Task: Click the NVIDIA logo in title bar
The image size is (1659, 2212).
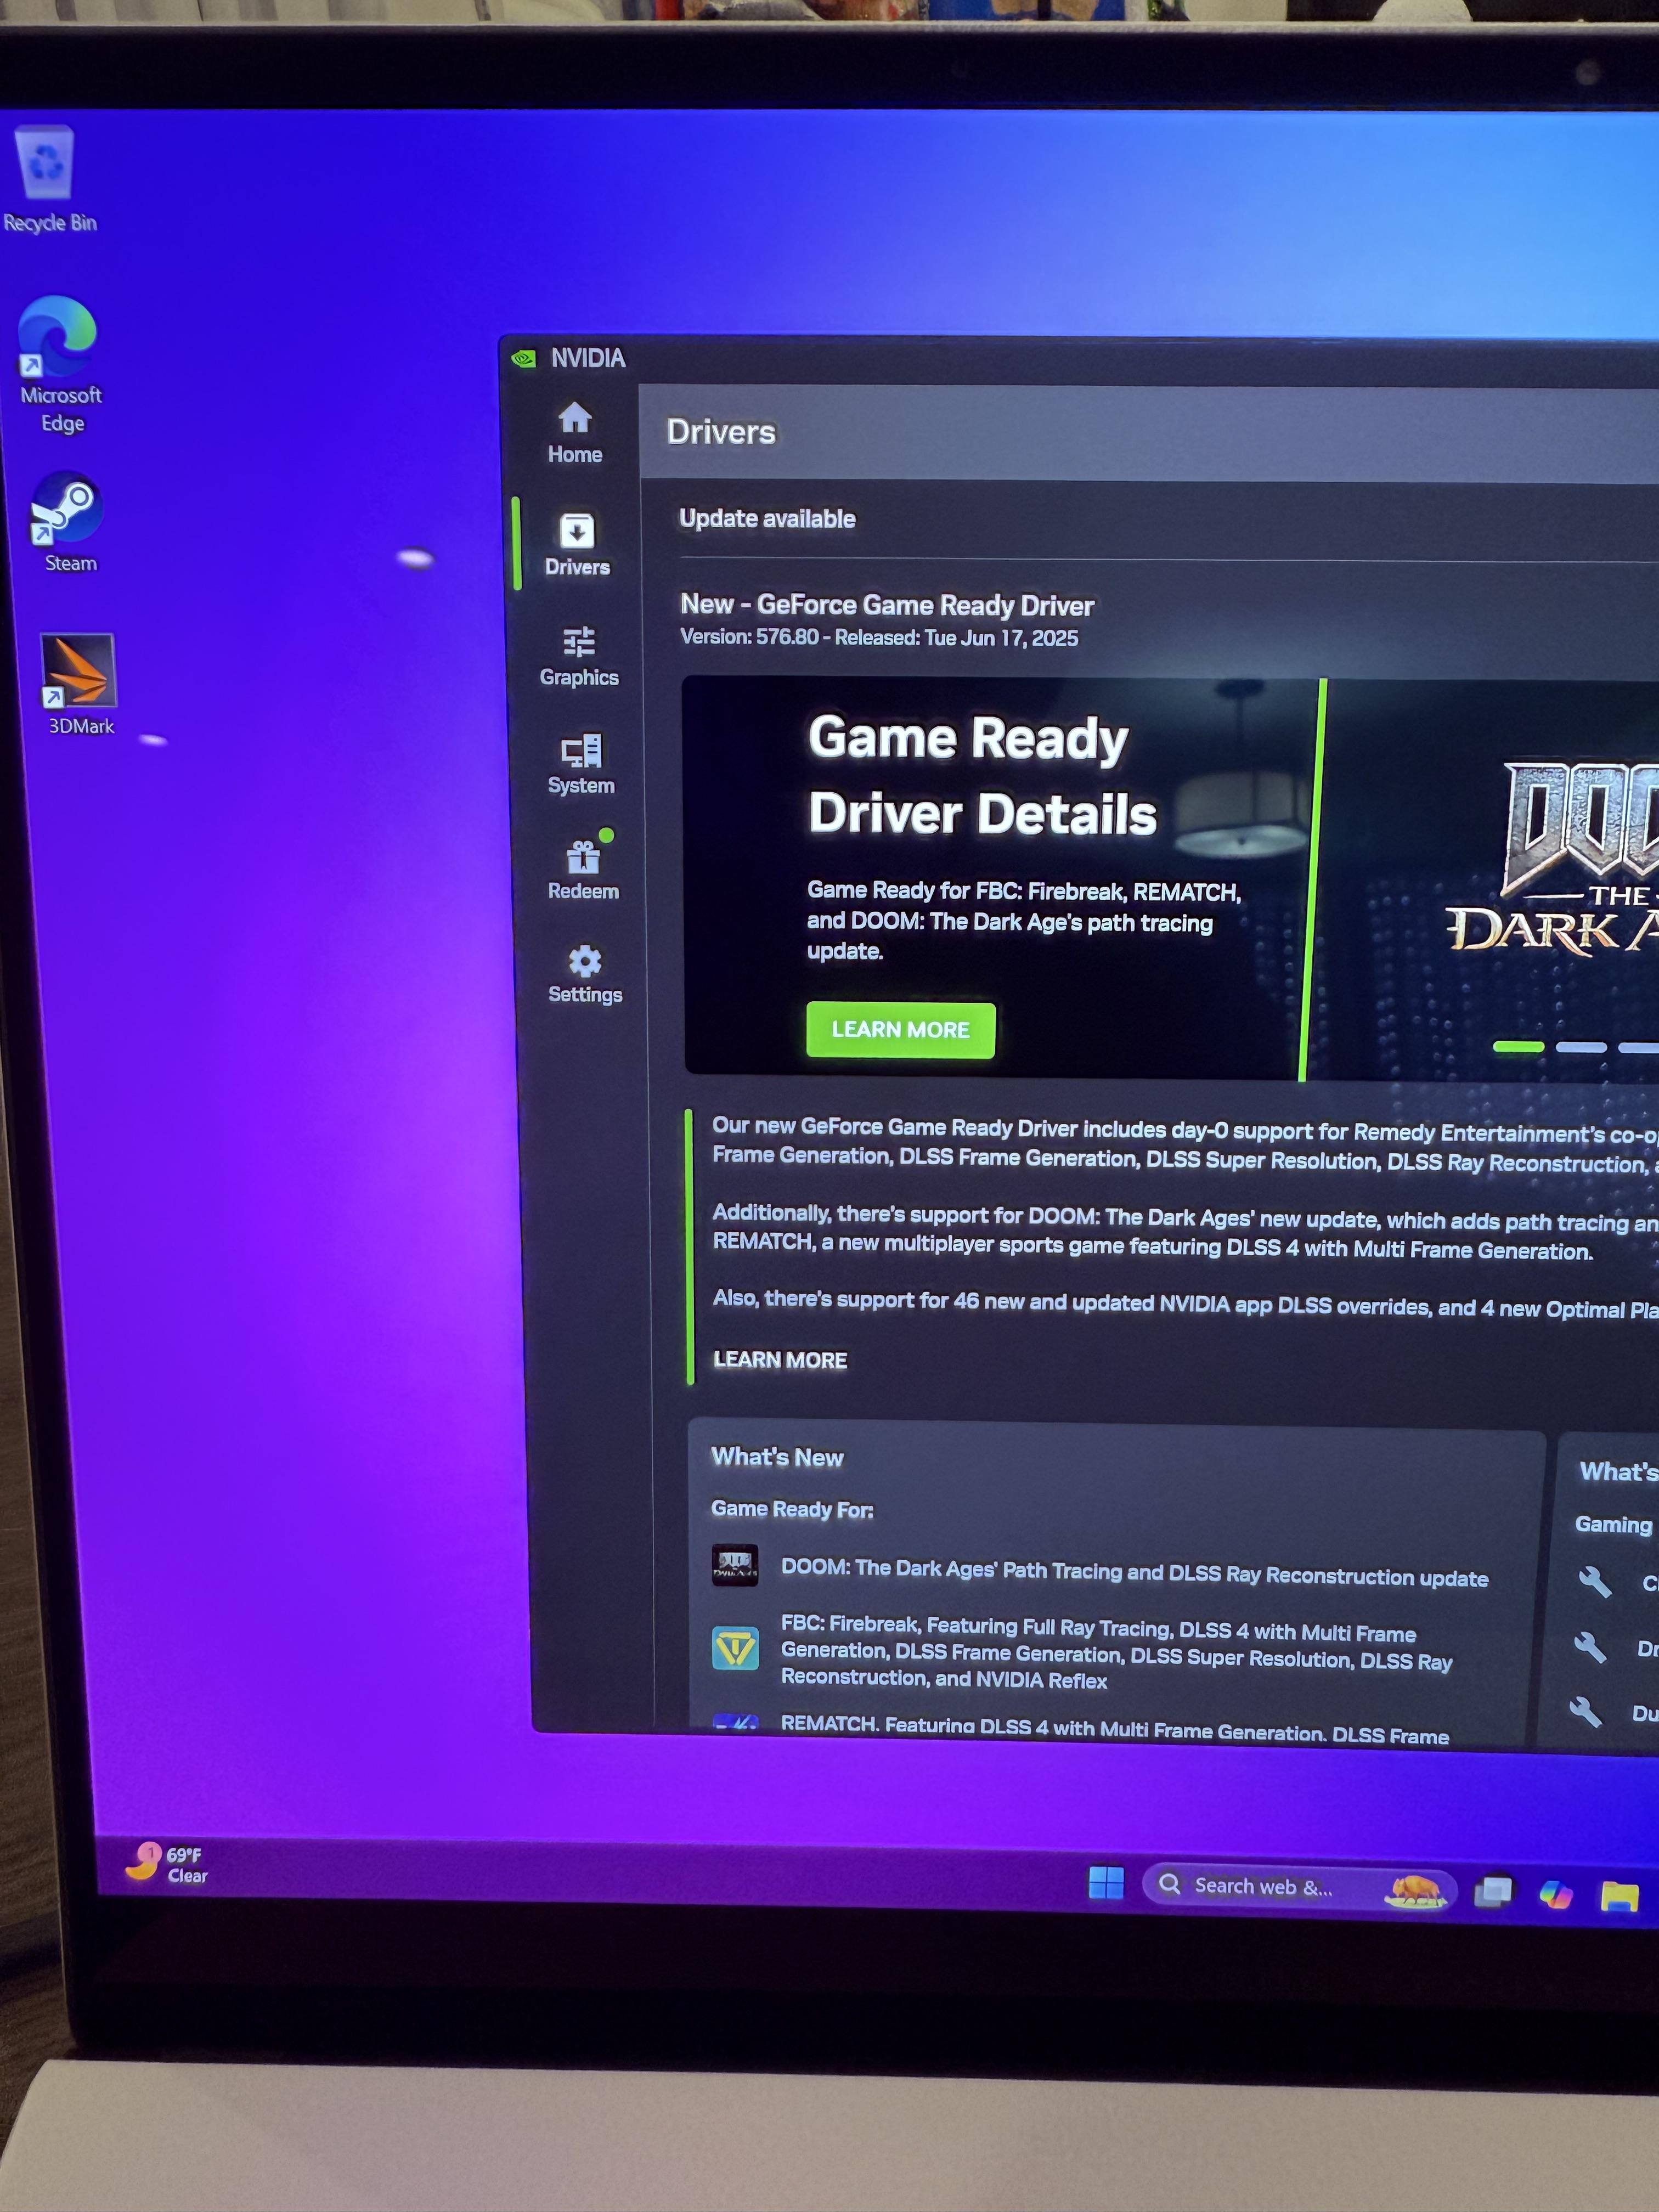Action: point(523,358)
